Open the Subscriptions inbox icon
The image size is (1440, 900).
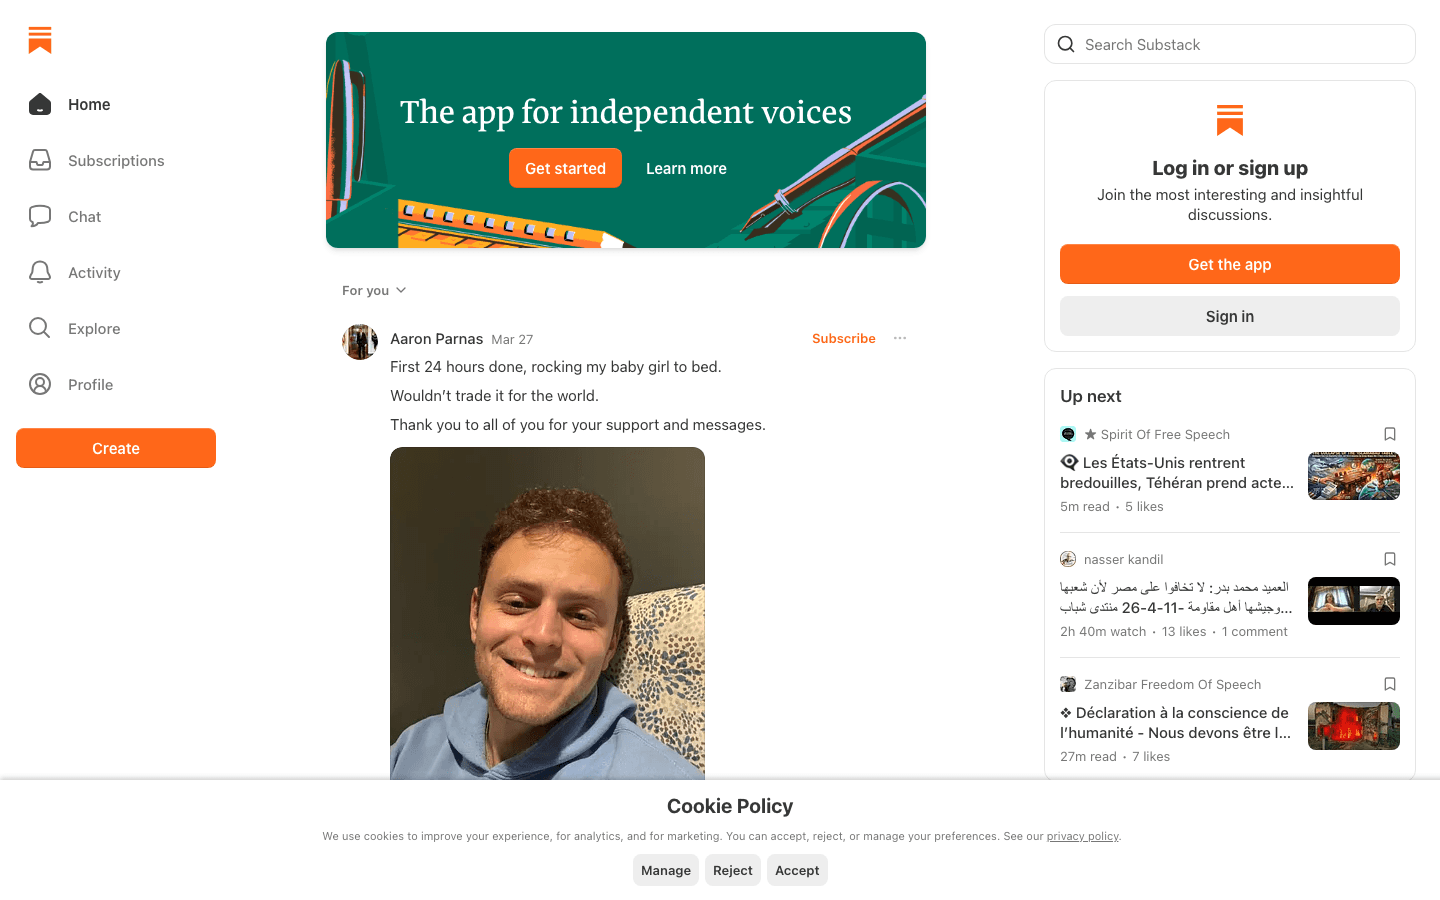40,160
